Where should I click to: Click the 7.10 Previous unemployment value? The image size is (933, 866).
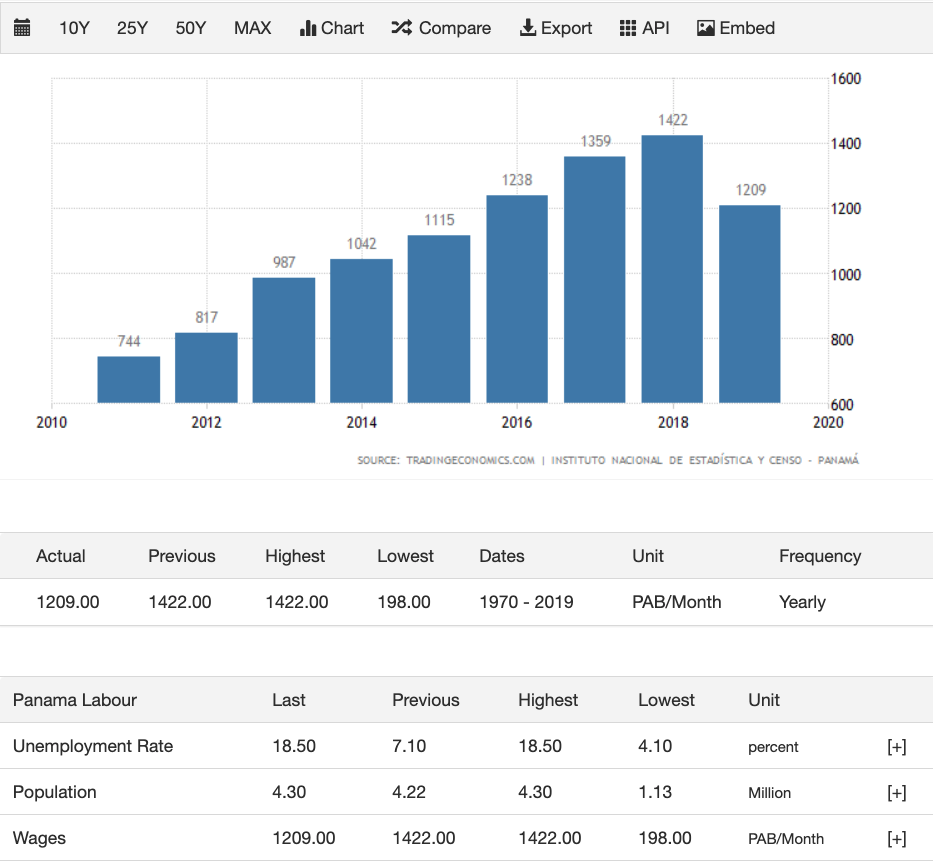pyautogui.click(x=409, y=746)
